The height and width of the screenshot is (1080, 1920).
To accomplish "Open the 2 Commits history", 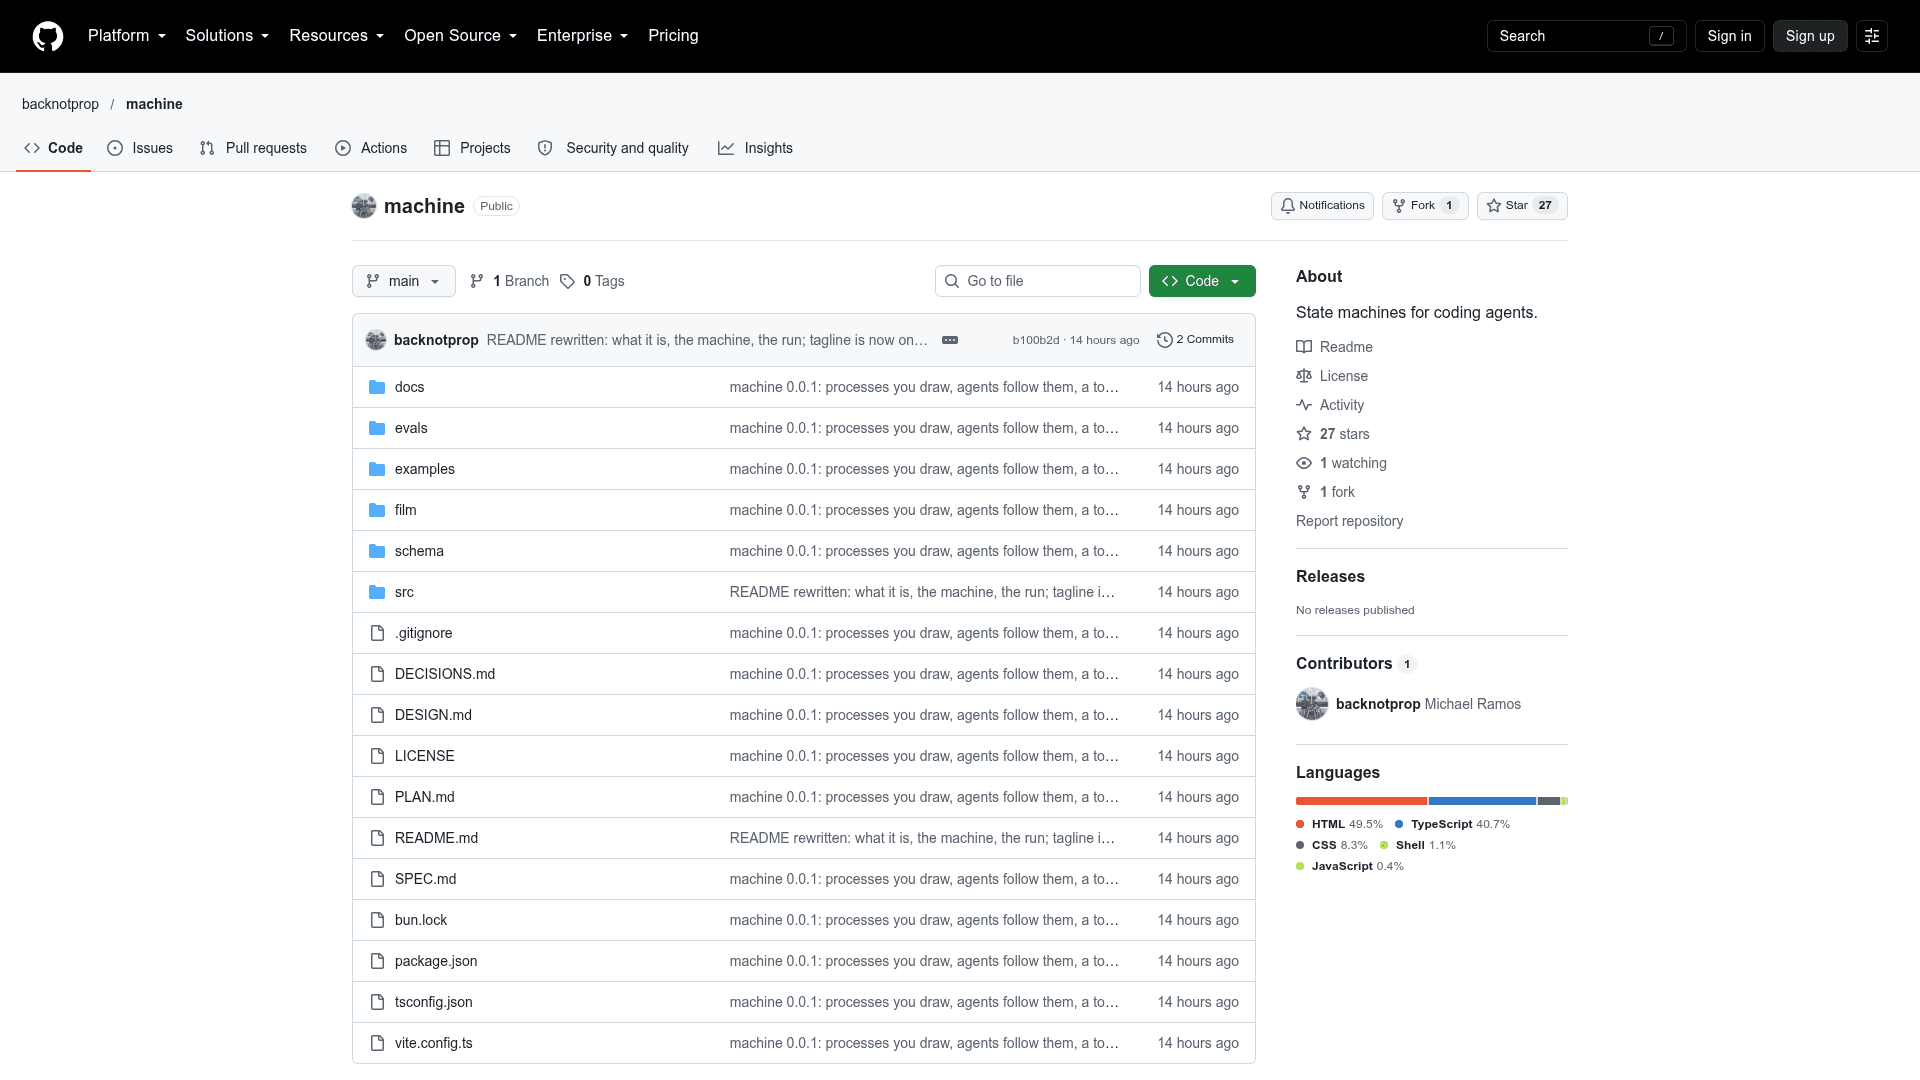I will 1195,340.
